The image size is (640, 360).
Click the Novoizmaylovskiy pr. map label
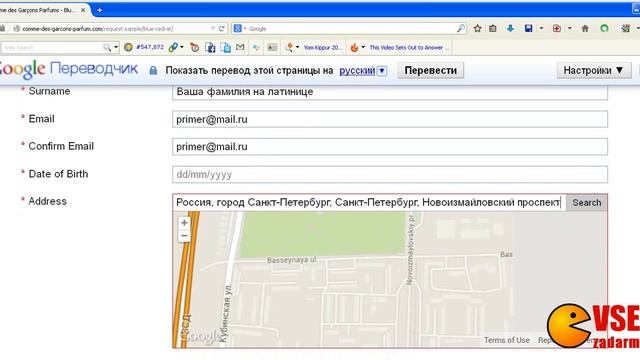coord(410,249)
